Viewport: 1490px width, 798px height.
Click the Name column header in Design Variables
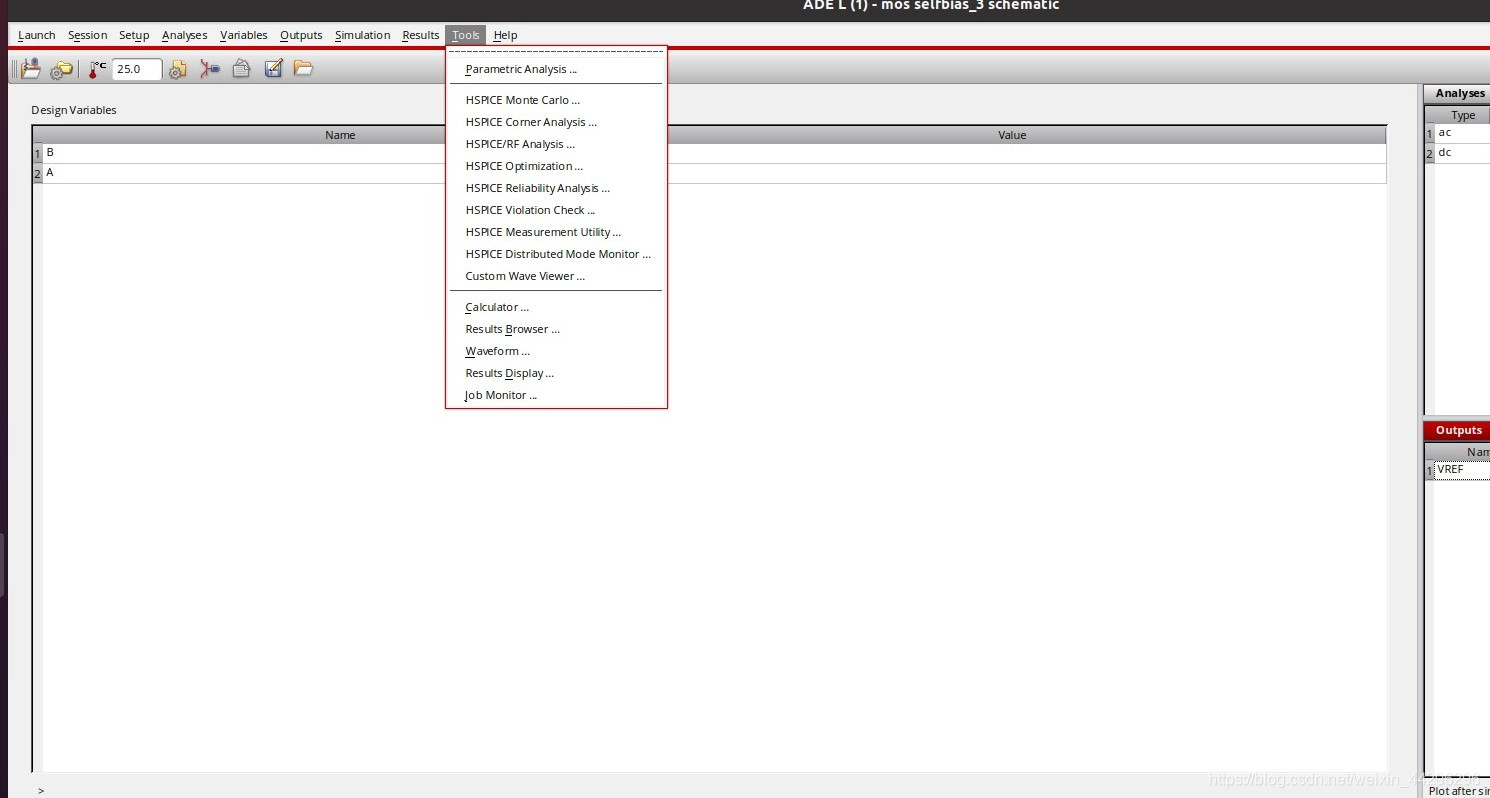pos(340,135)
